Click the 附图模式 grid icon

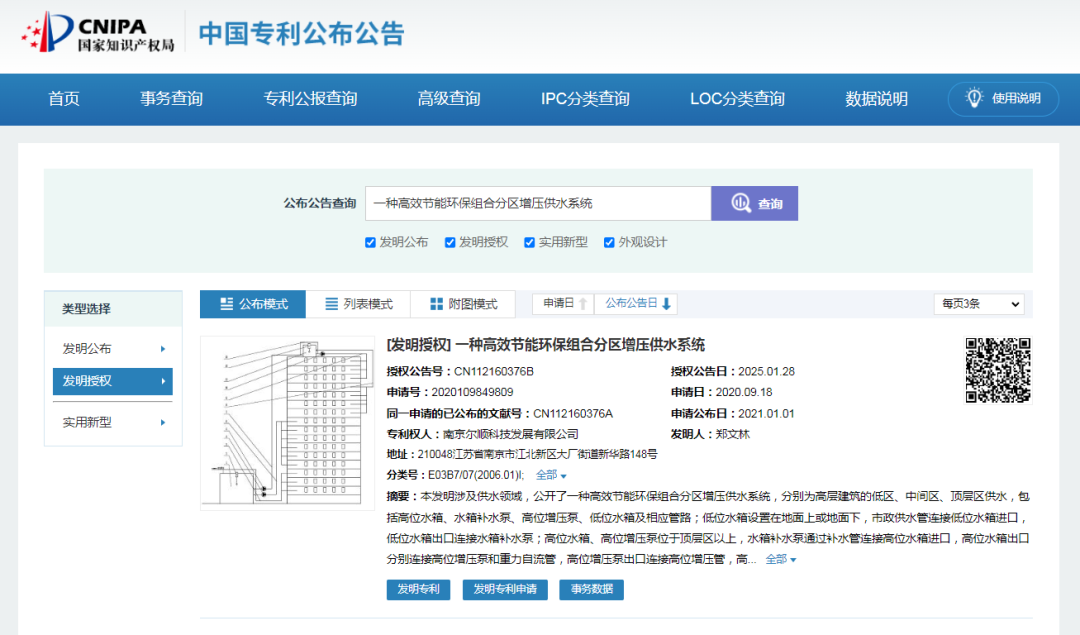pyautogui.click(x=436, y=304)
